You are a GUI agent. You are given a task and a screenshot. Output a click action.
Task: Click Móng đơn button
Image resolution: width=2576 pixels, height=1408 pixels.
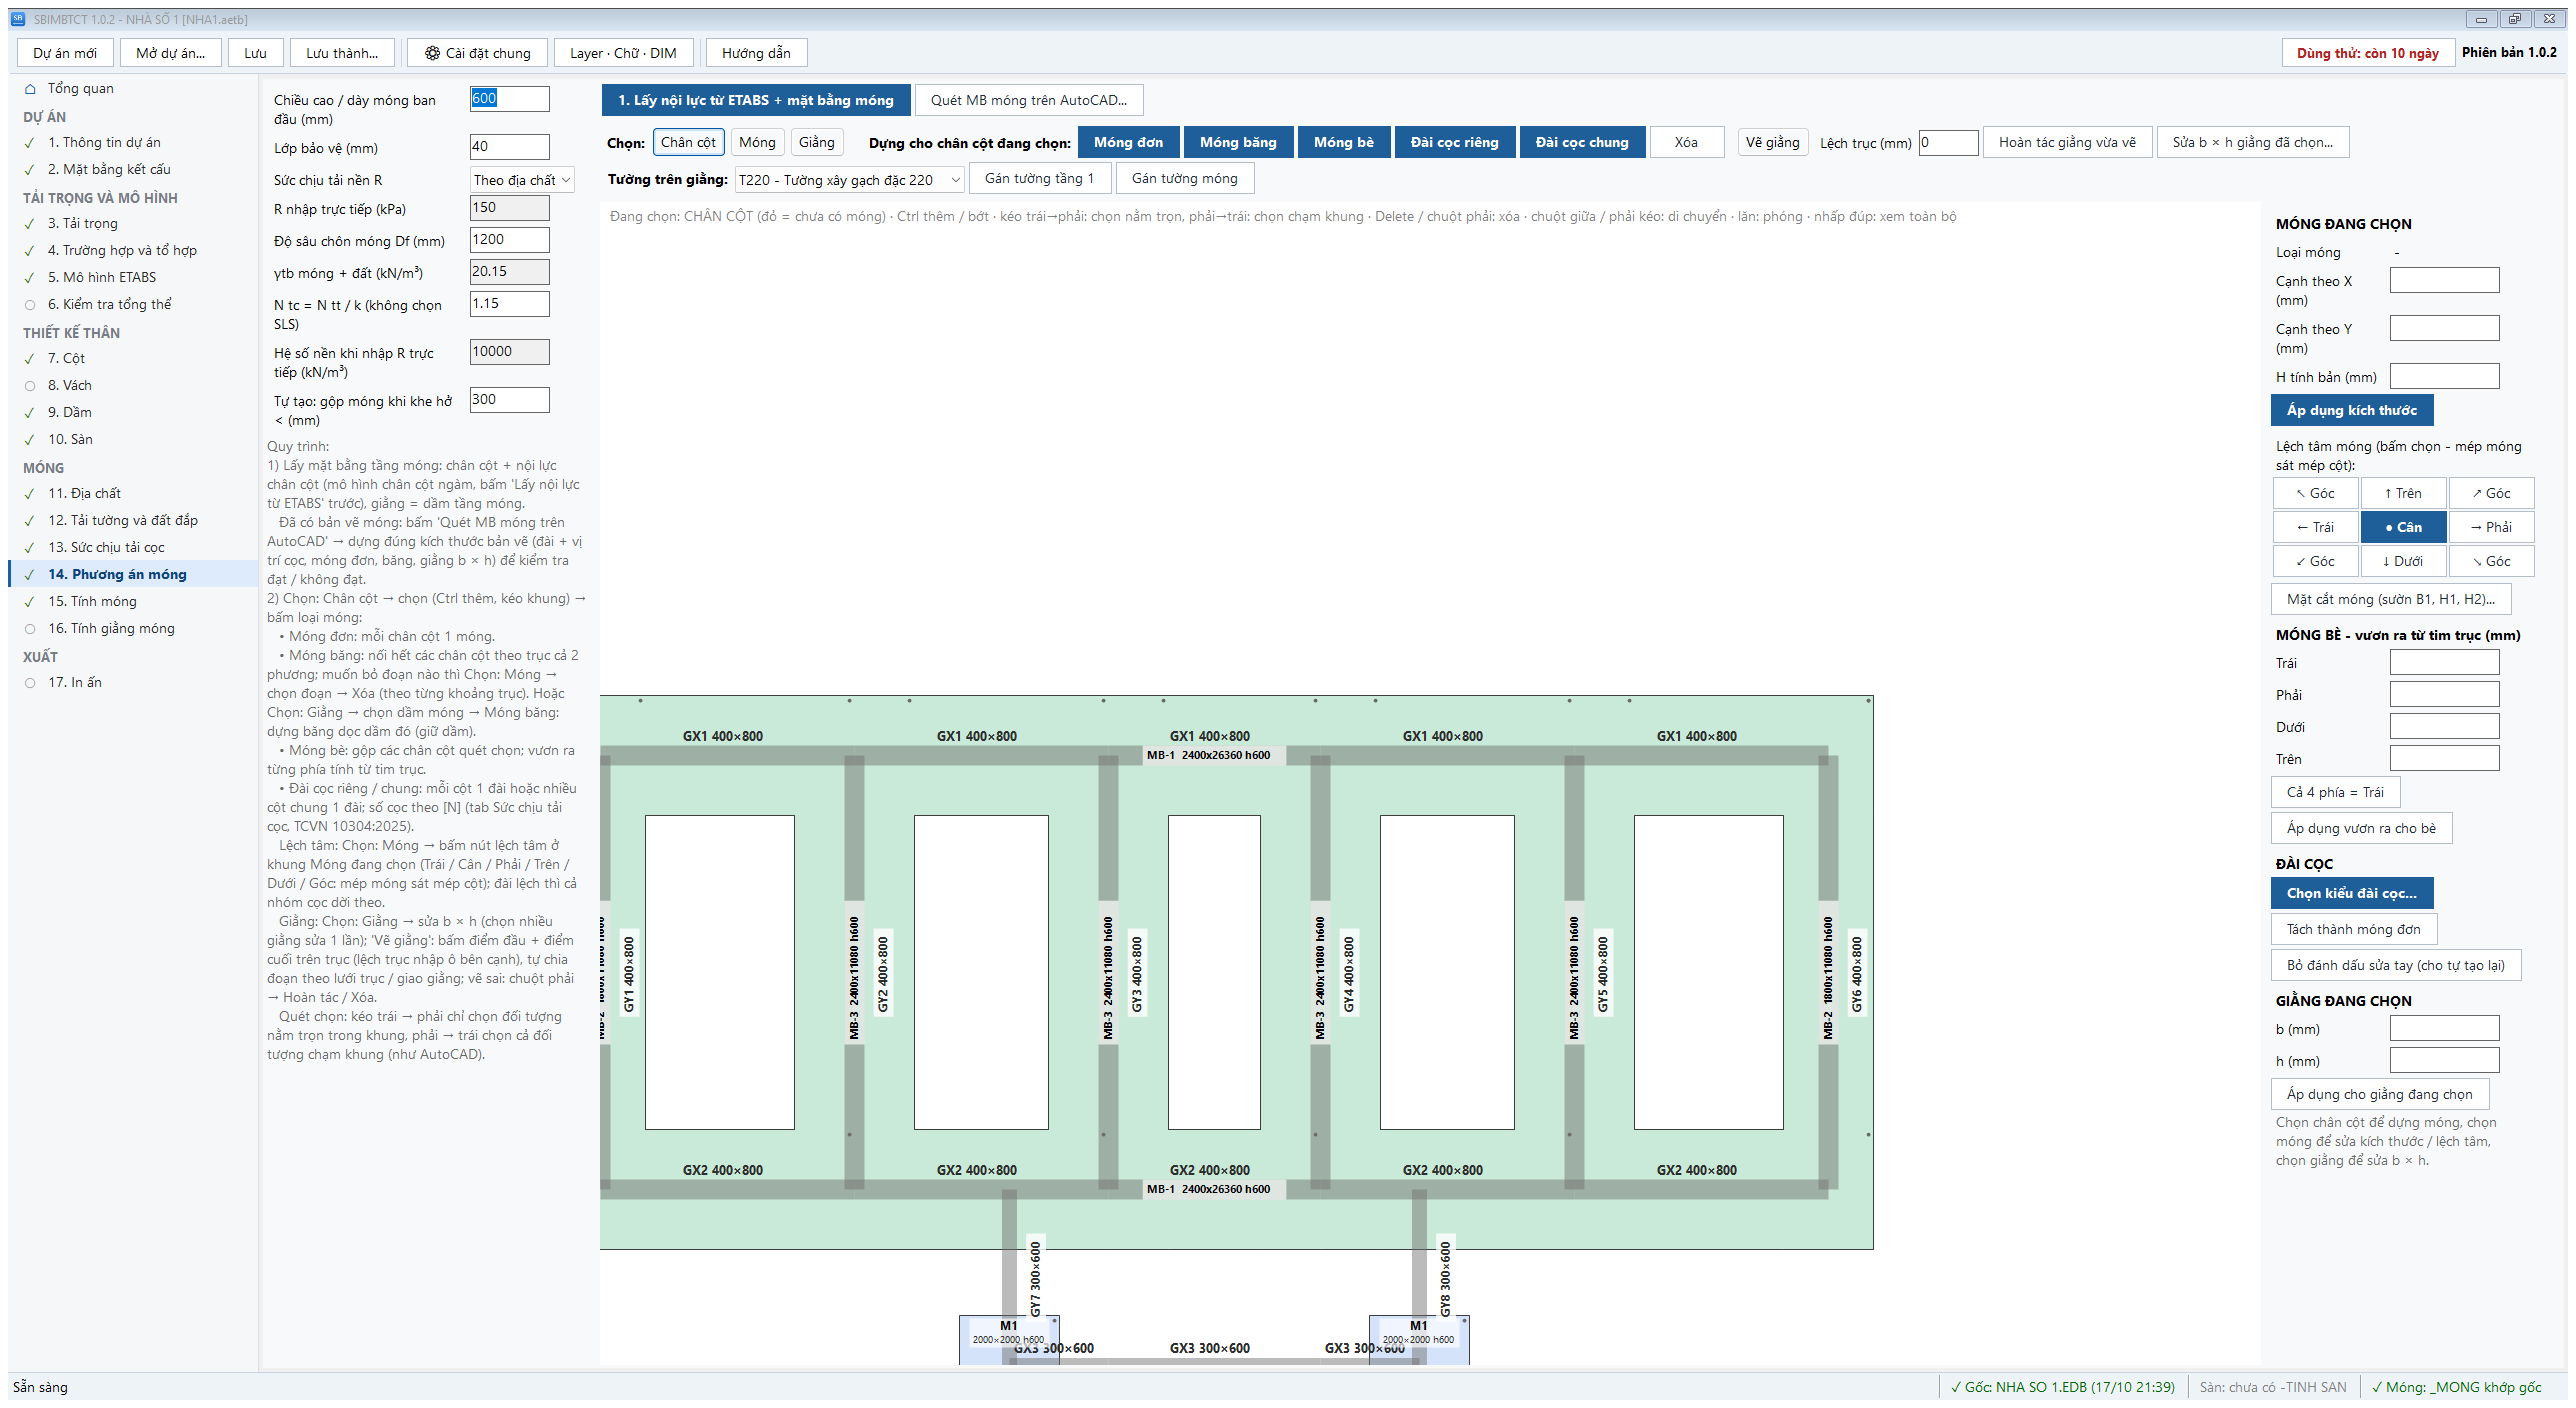point(1129,142)
